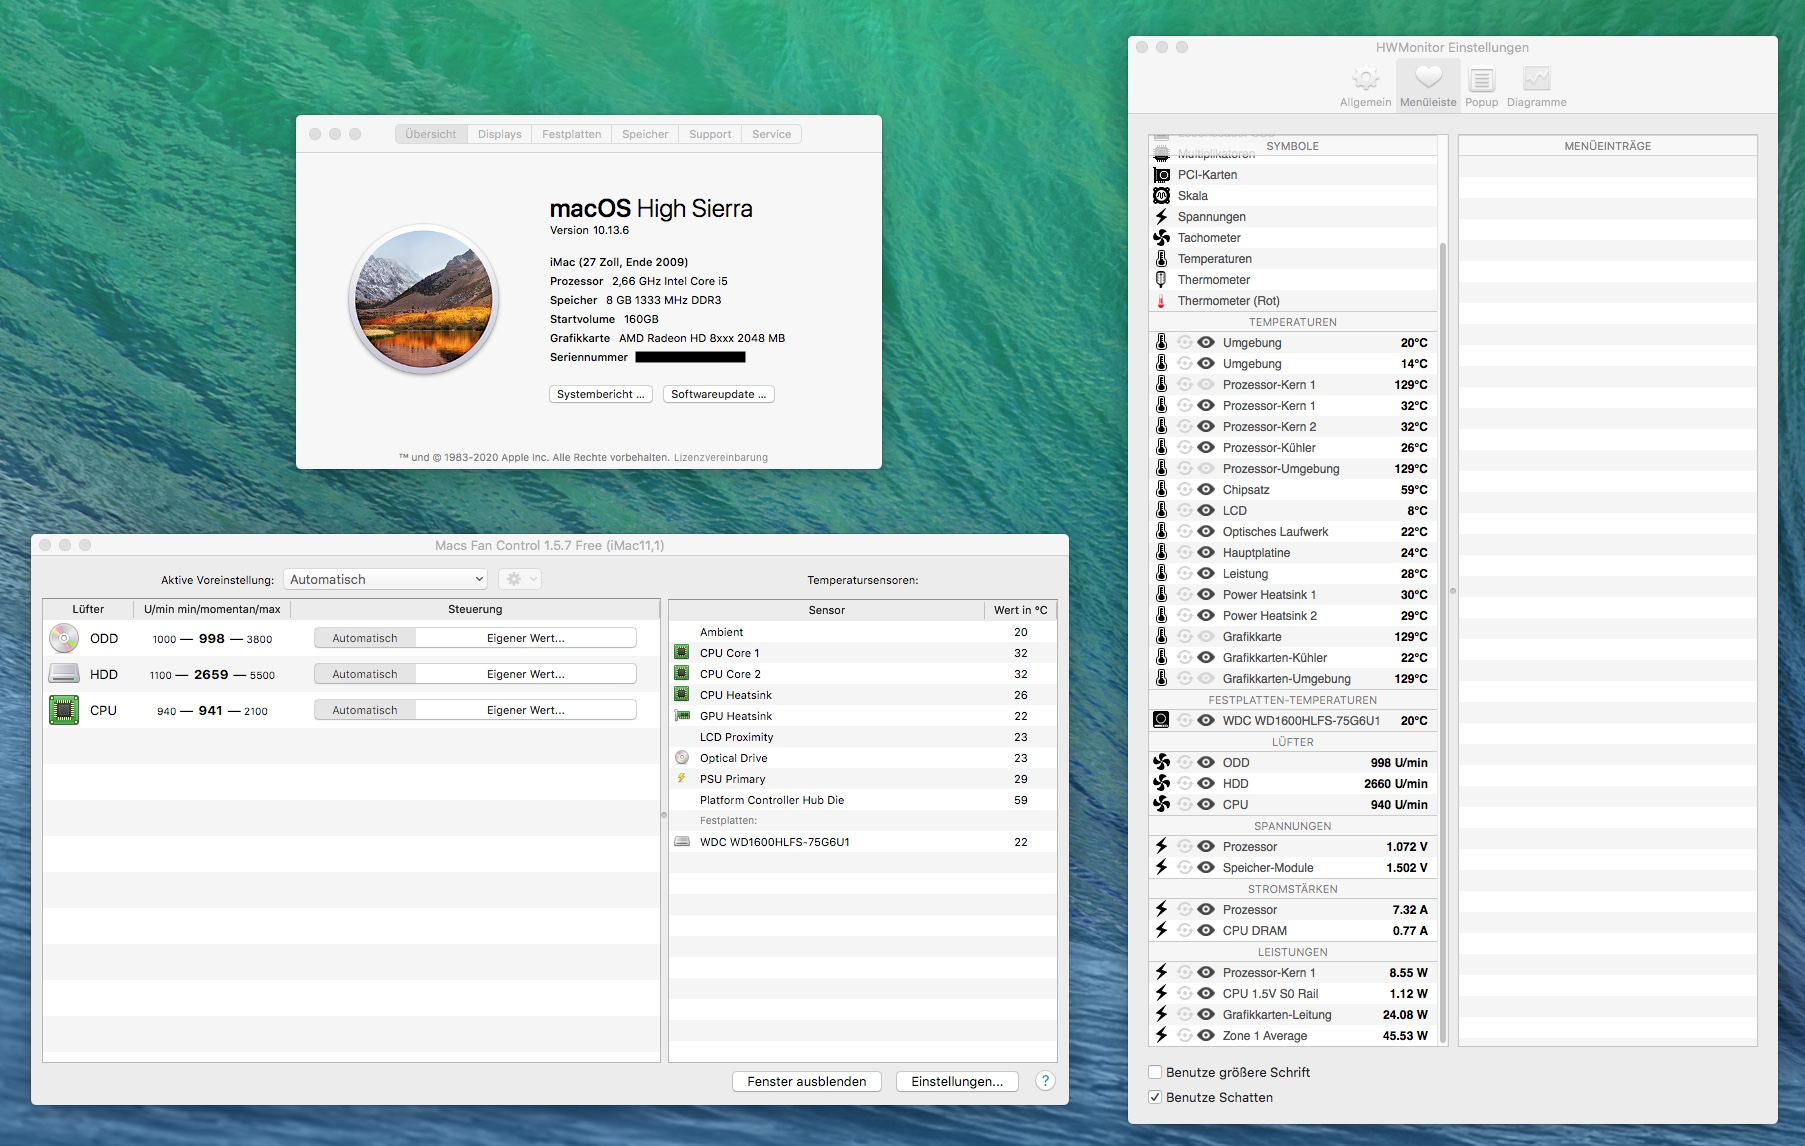Click the Fenster ausblenden button
The image size is (1805, 1146).
click(x=806, y=1081)
